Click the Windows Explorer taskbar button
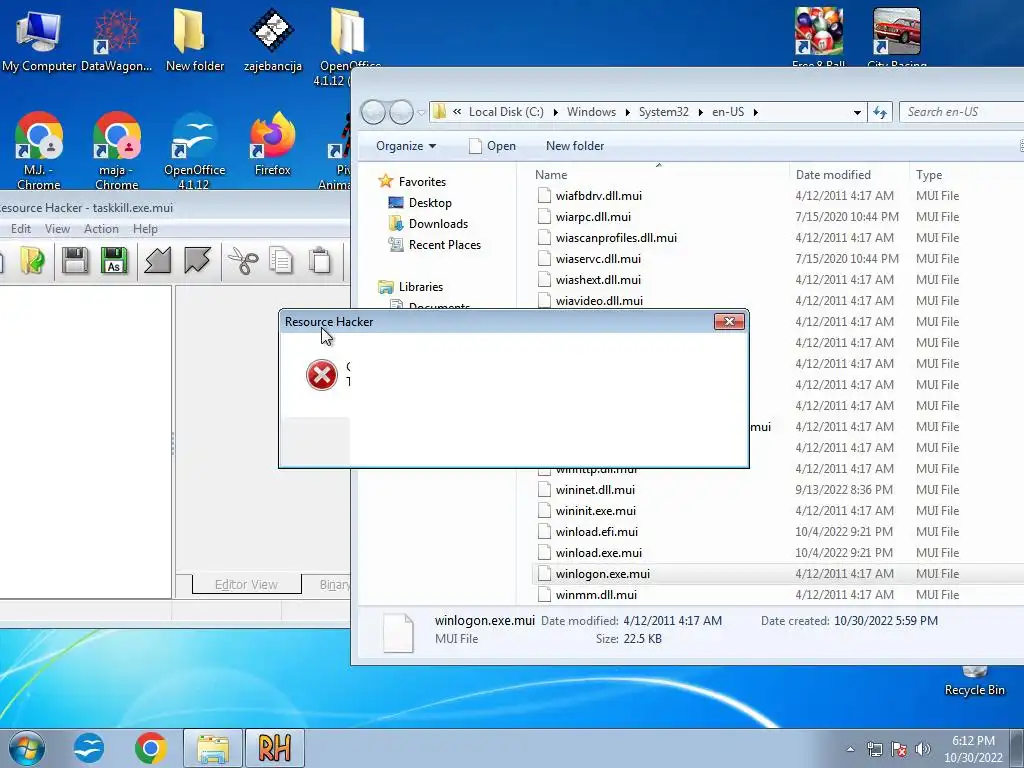 tap(213, 748)
